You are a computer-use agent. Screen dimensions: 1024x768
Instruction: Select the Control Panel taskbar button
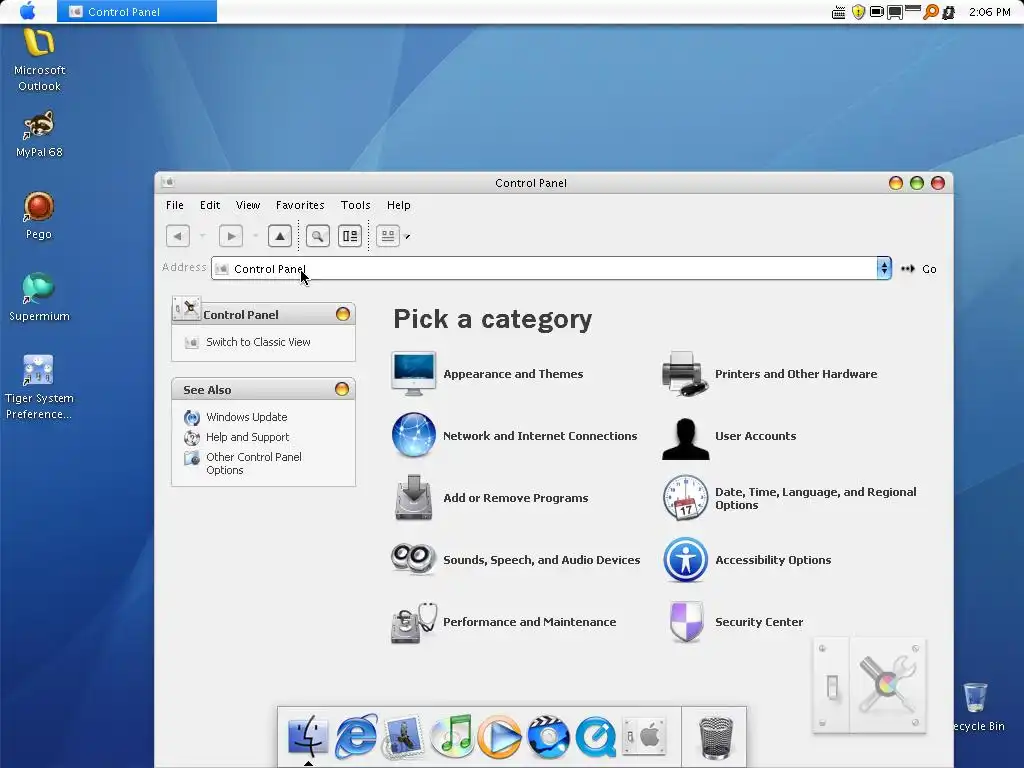(x=136, y=11)
